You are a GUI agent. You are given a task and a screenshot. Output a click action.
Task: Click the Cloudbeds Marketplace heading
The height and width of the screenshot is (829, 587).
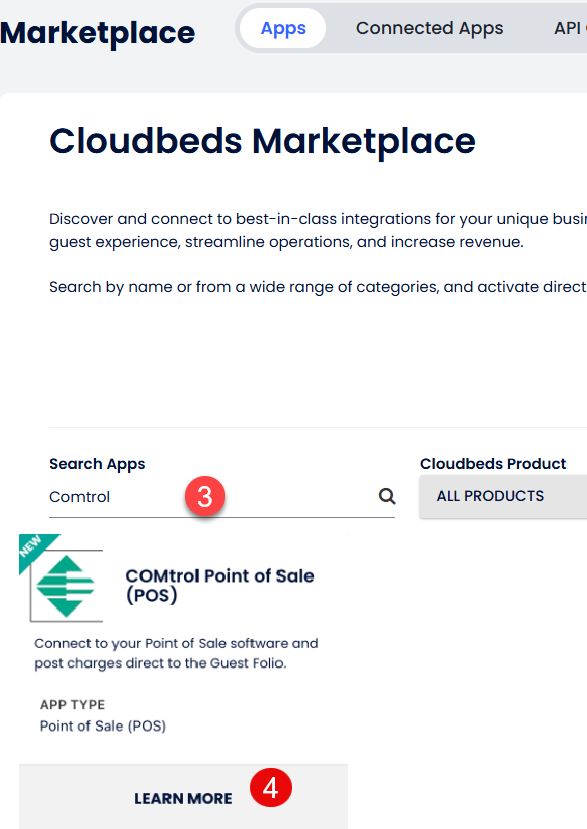[x=262, y=141]
